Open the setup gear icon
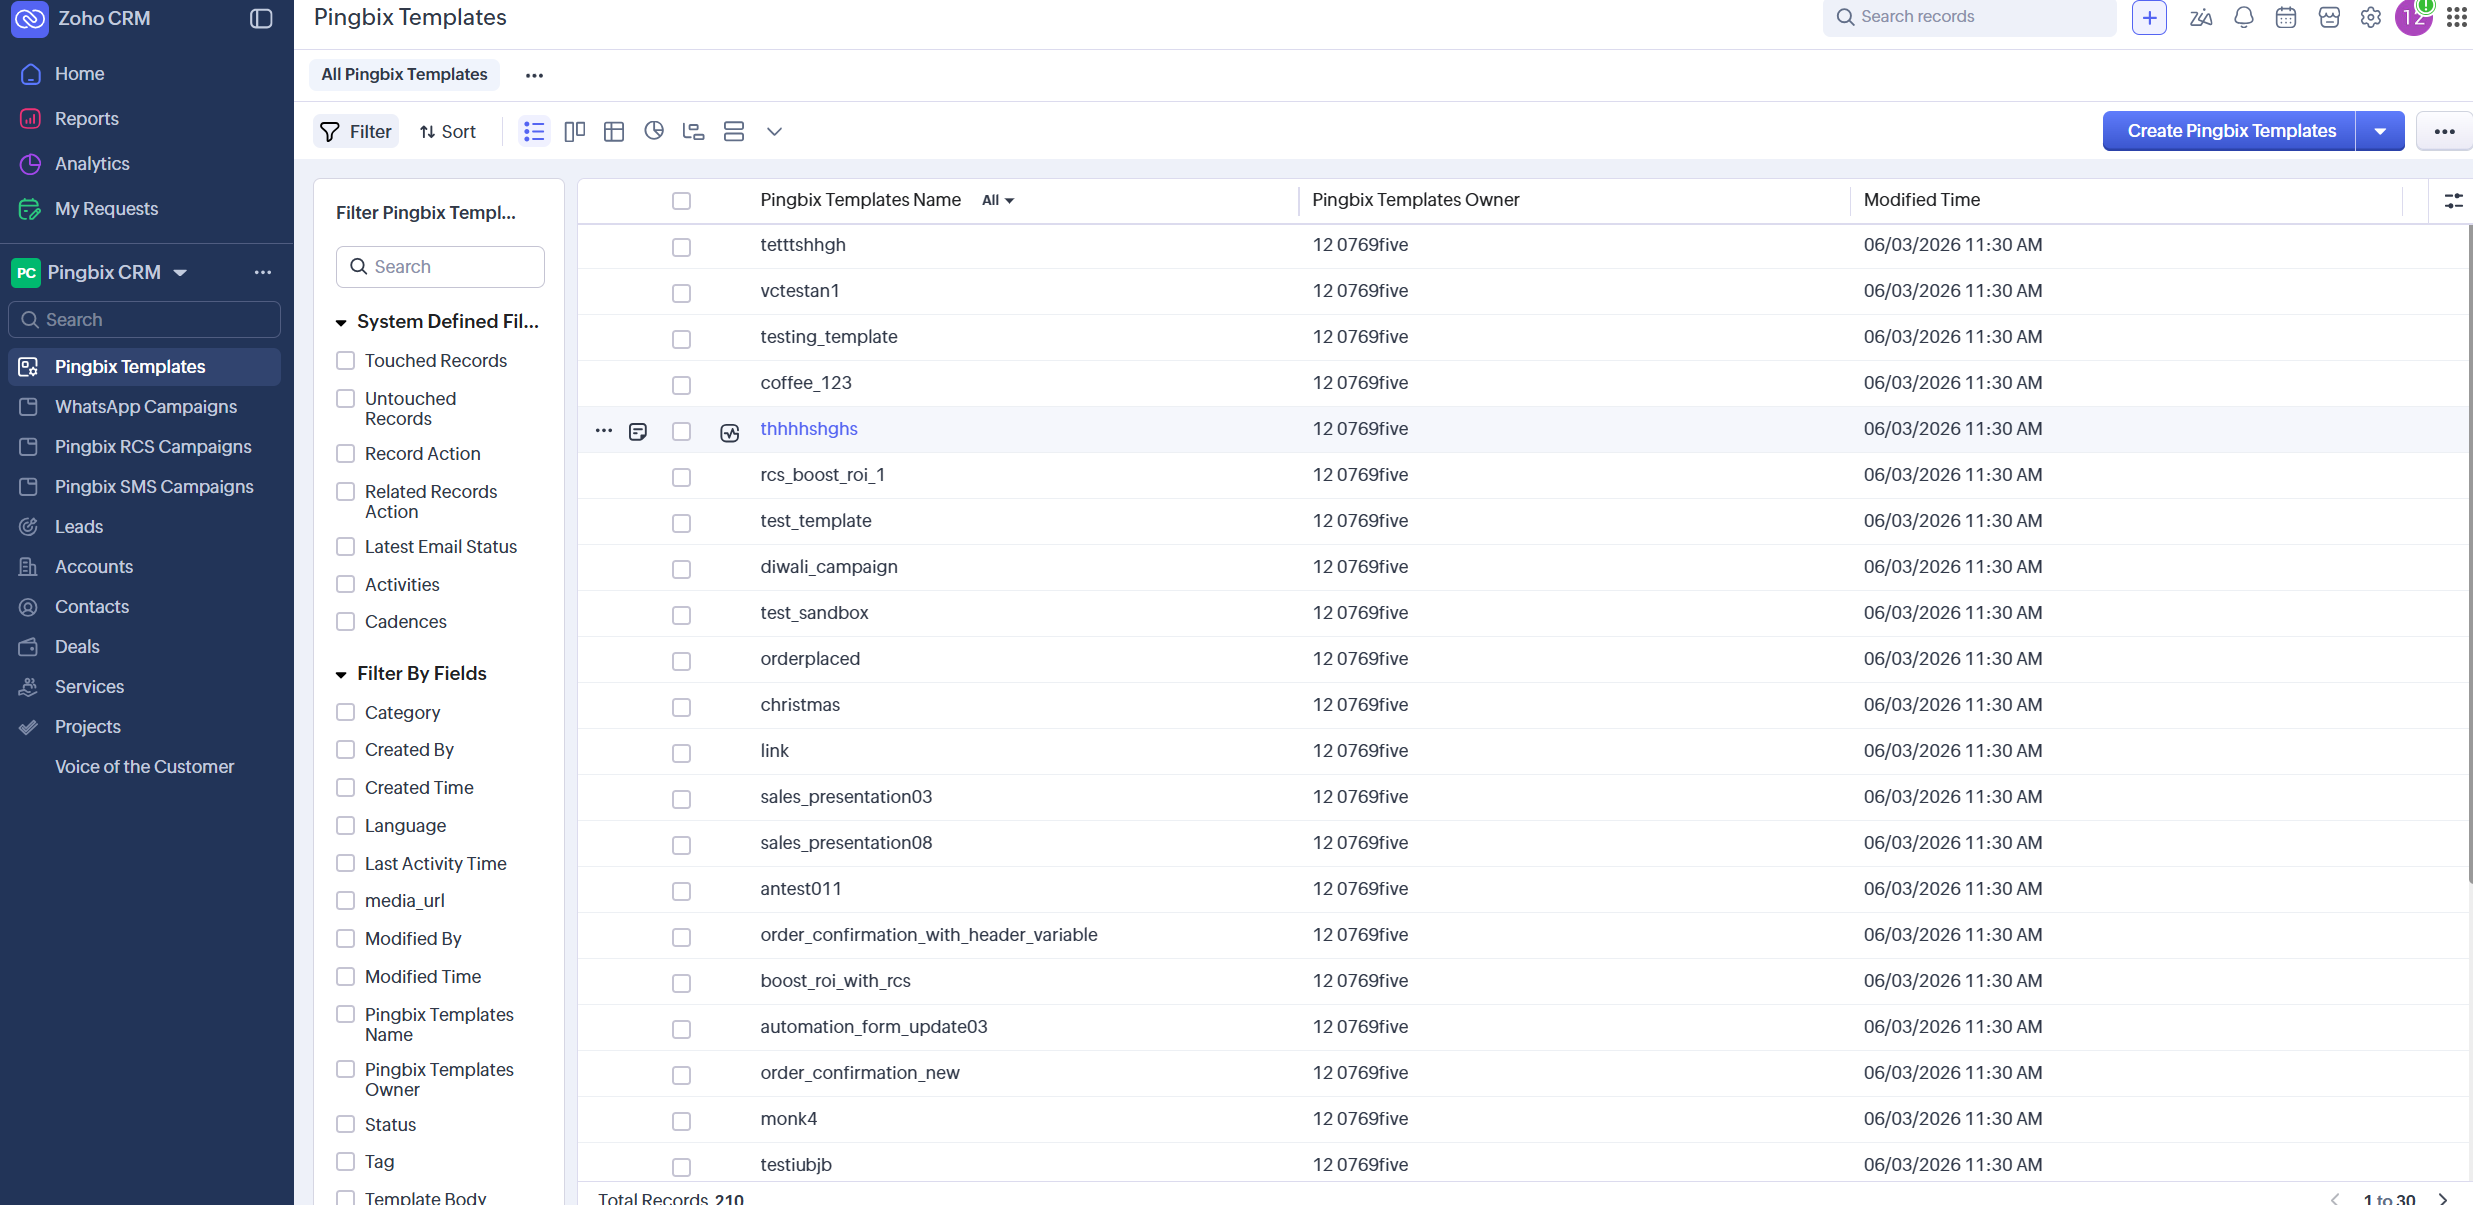The width and height of the screenshot is (2473, 1205). (2370, 17)
